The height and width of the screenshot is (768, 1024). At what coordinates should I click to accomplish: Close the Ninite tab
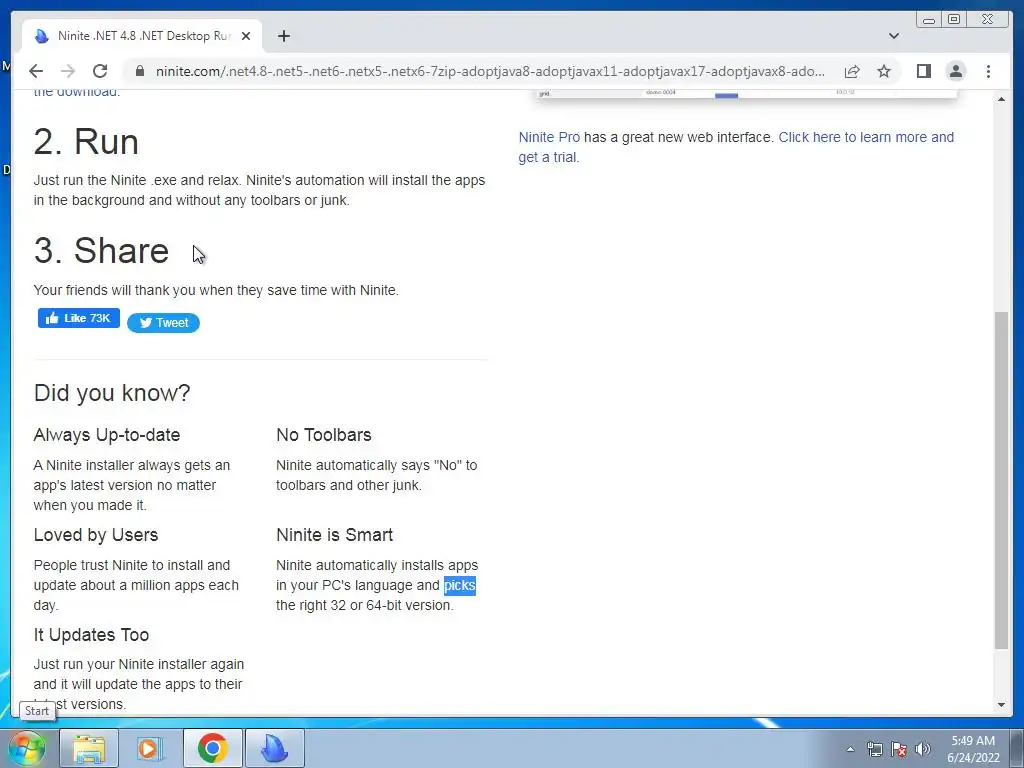click(x=246, y=36)
